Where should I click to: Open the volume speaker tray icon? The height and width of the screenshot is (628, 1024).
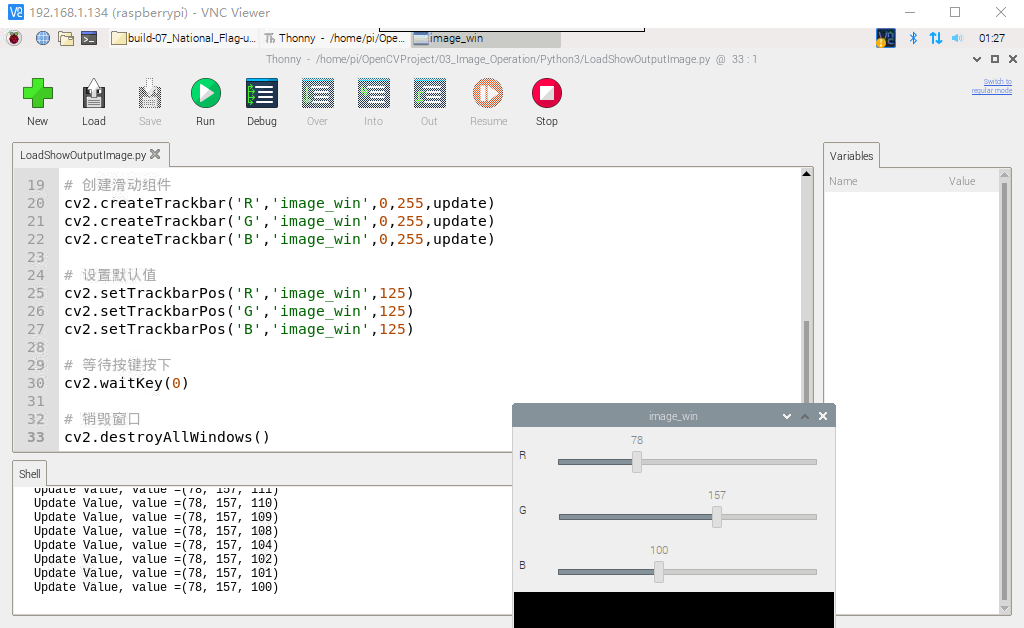coord(957,39)
